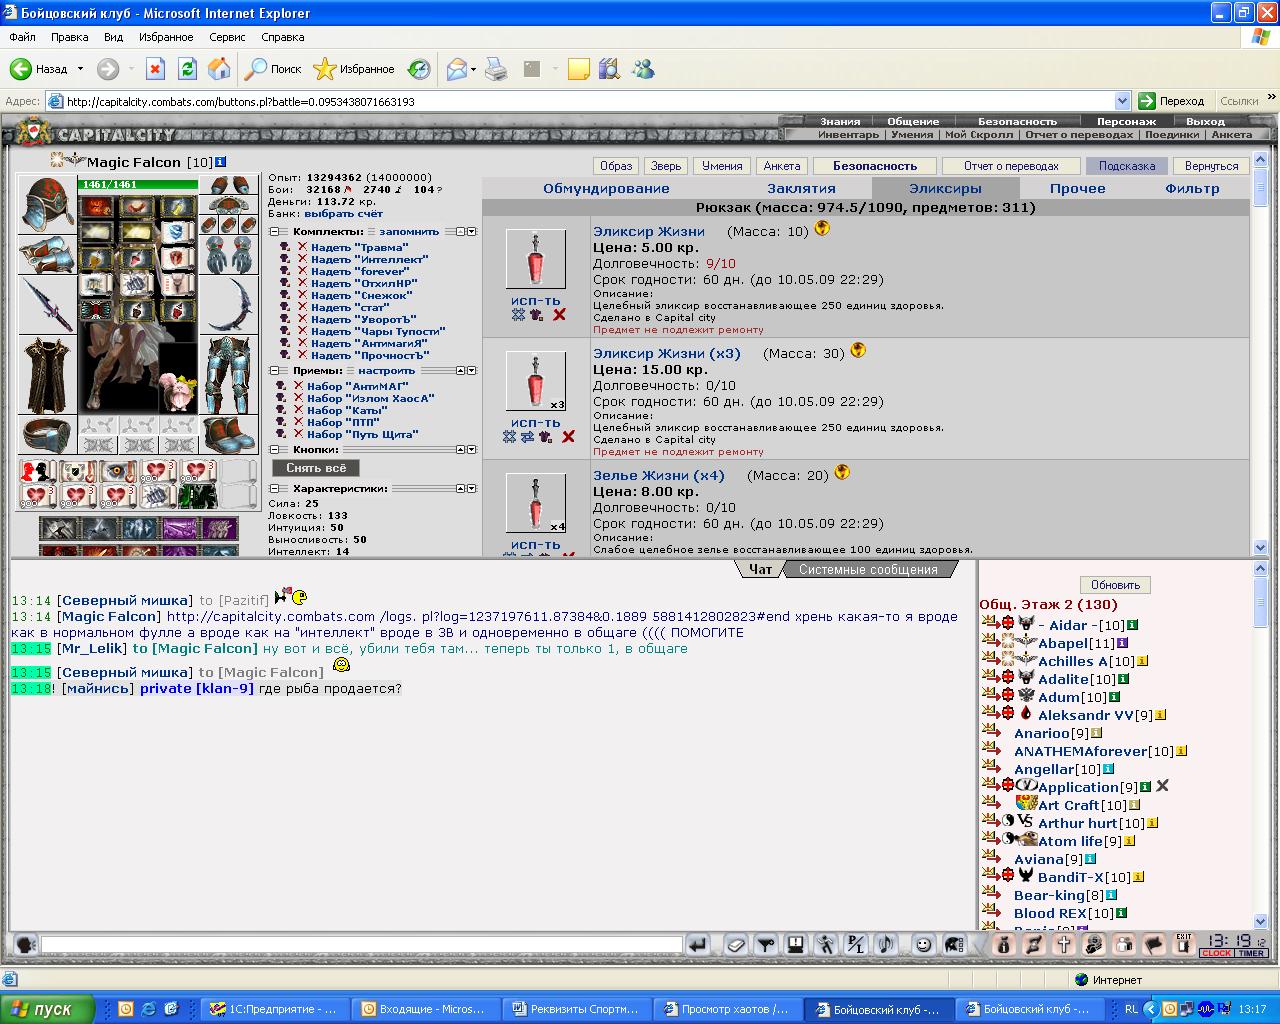Viewport: 1280px width, 1024px height.
Task: Move Приемы section up with arrow
Action: [x=460, y=370]
